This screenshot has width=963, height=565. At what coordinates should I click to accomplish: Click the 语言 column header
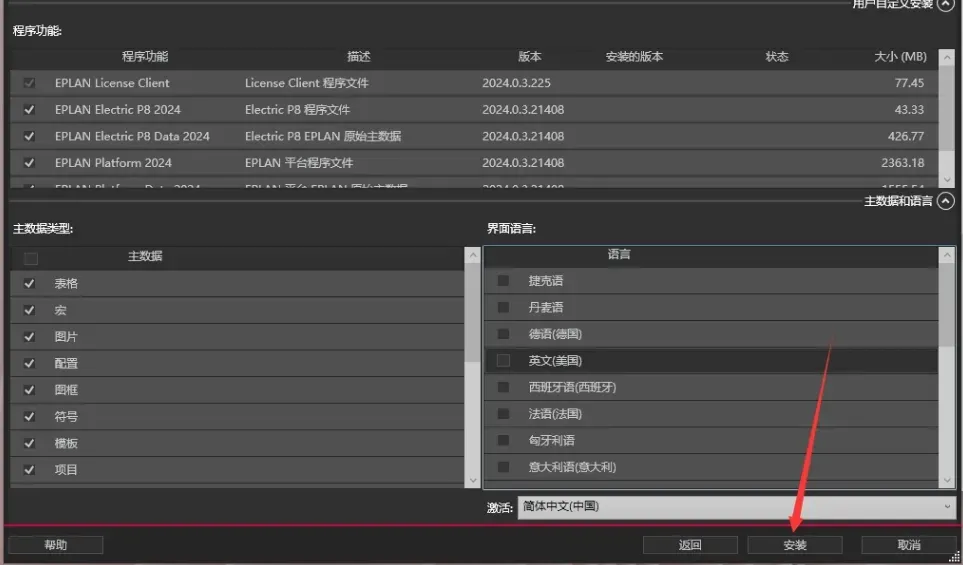(x=619, y=254)
